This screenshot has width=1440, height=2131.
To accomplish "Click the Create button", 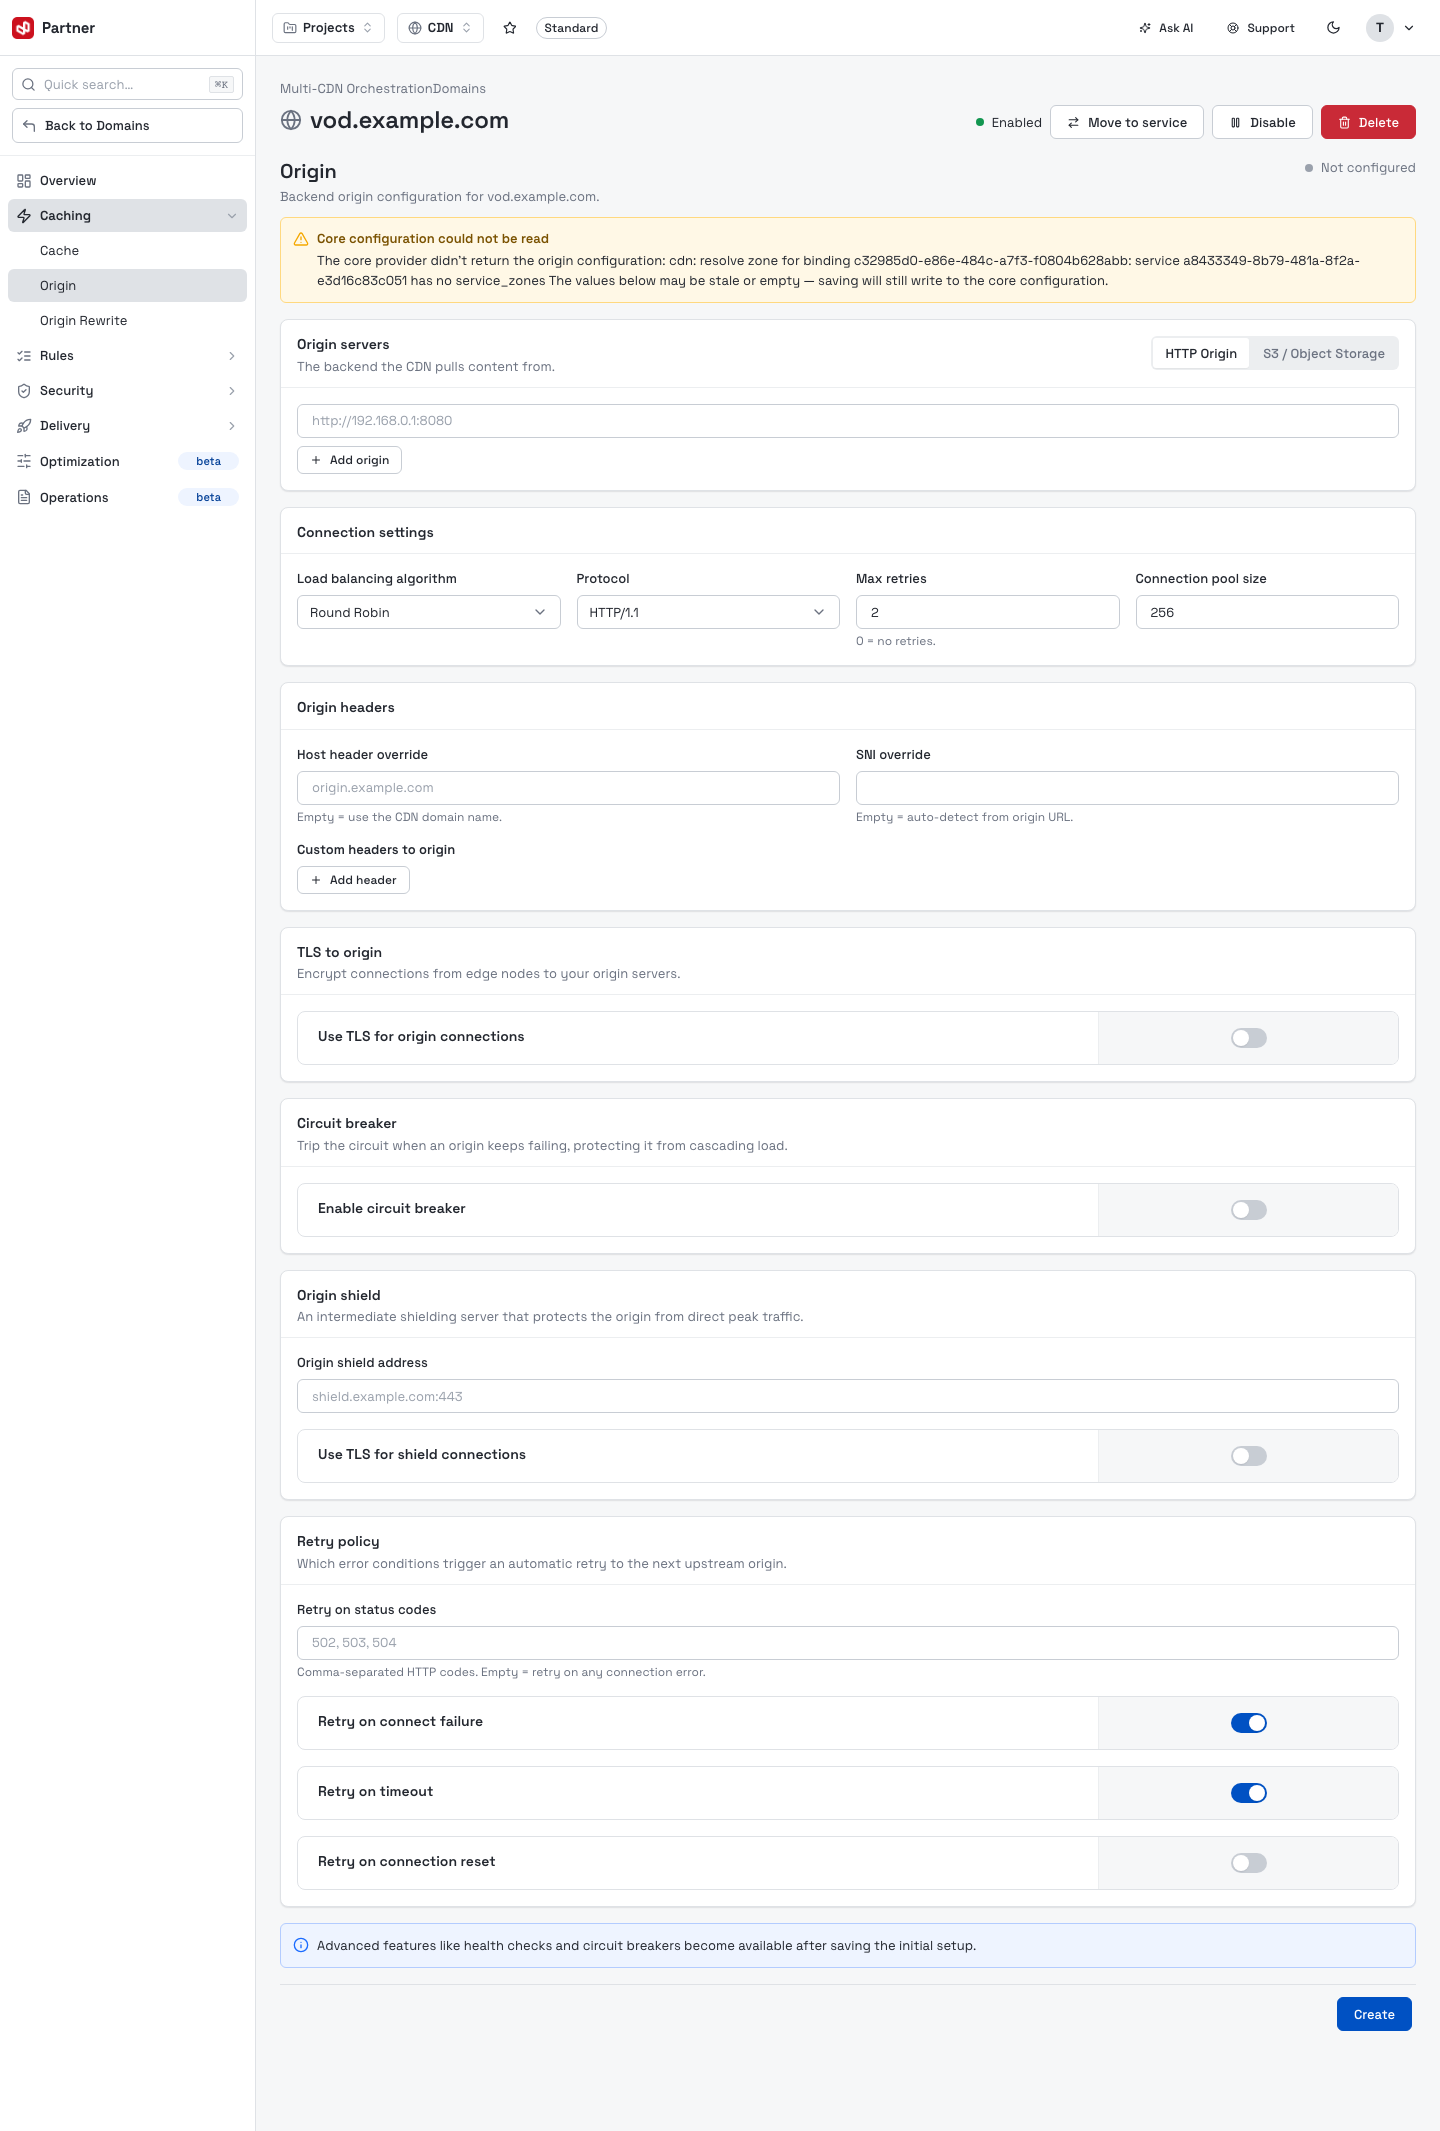I will 1374,2014.
